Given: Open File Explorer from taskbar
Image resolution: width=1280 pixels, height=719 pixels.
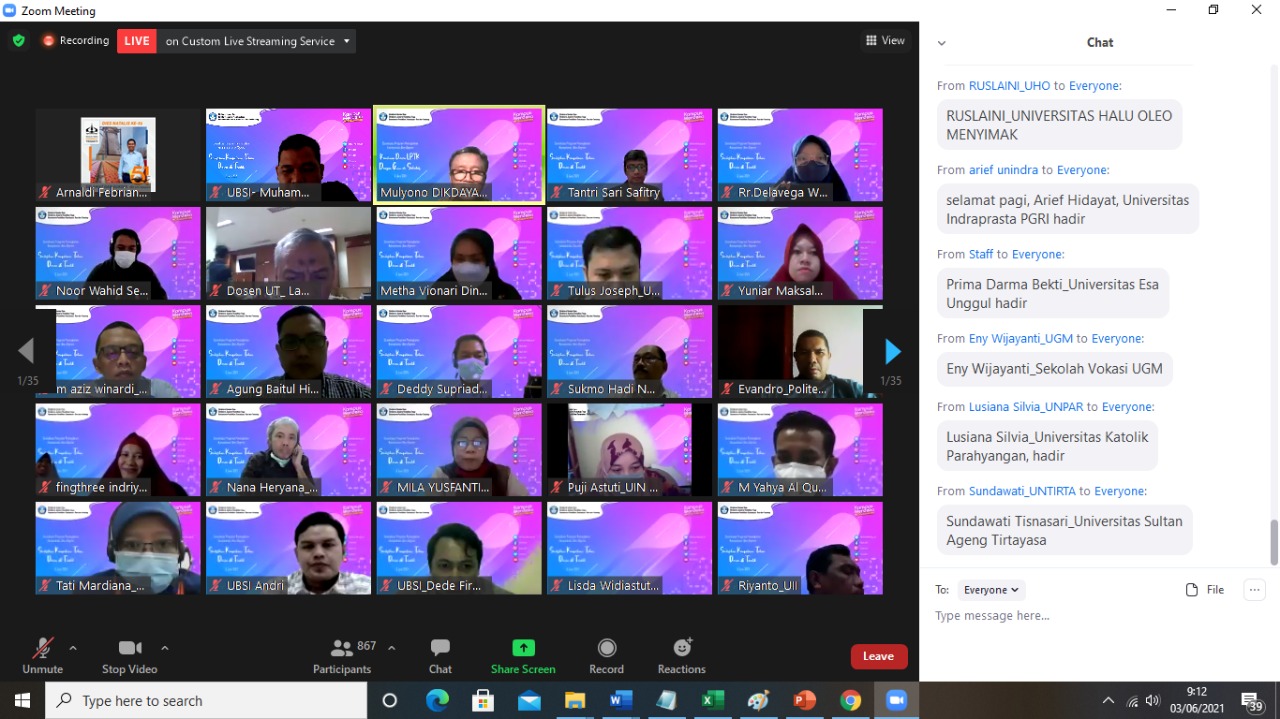Looking at the screenshot, I should tap(574, 700).
